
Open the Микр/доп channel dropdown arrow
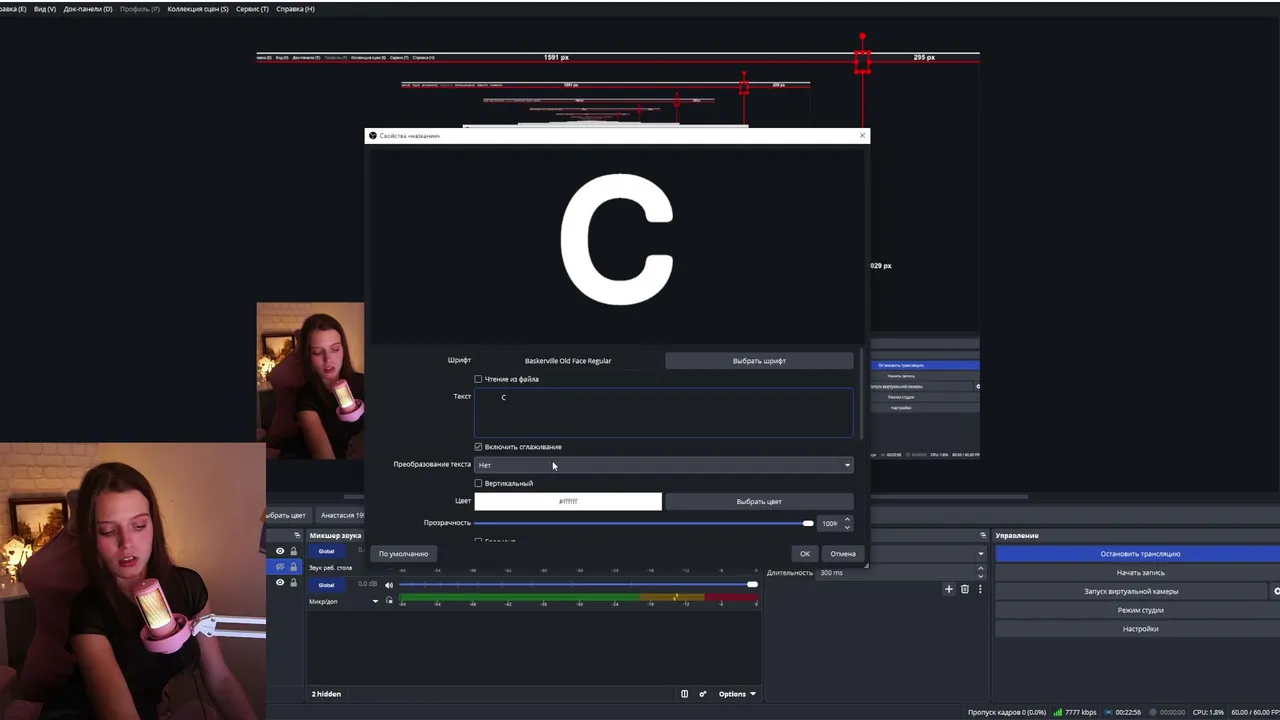pyautogui.click(x=375, y=601)
